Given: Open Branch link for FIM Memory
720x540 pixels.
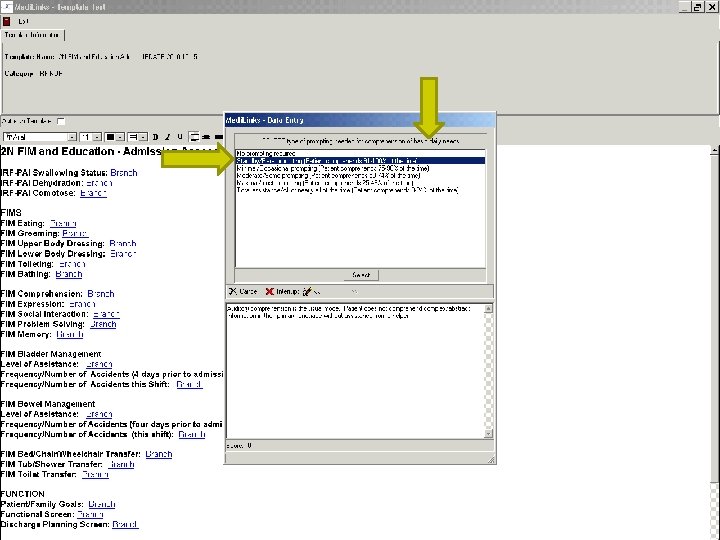Looking at the screenshot, I should (70, 334).
